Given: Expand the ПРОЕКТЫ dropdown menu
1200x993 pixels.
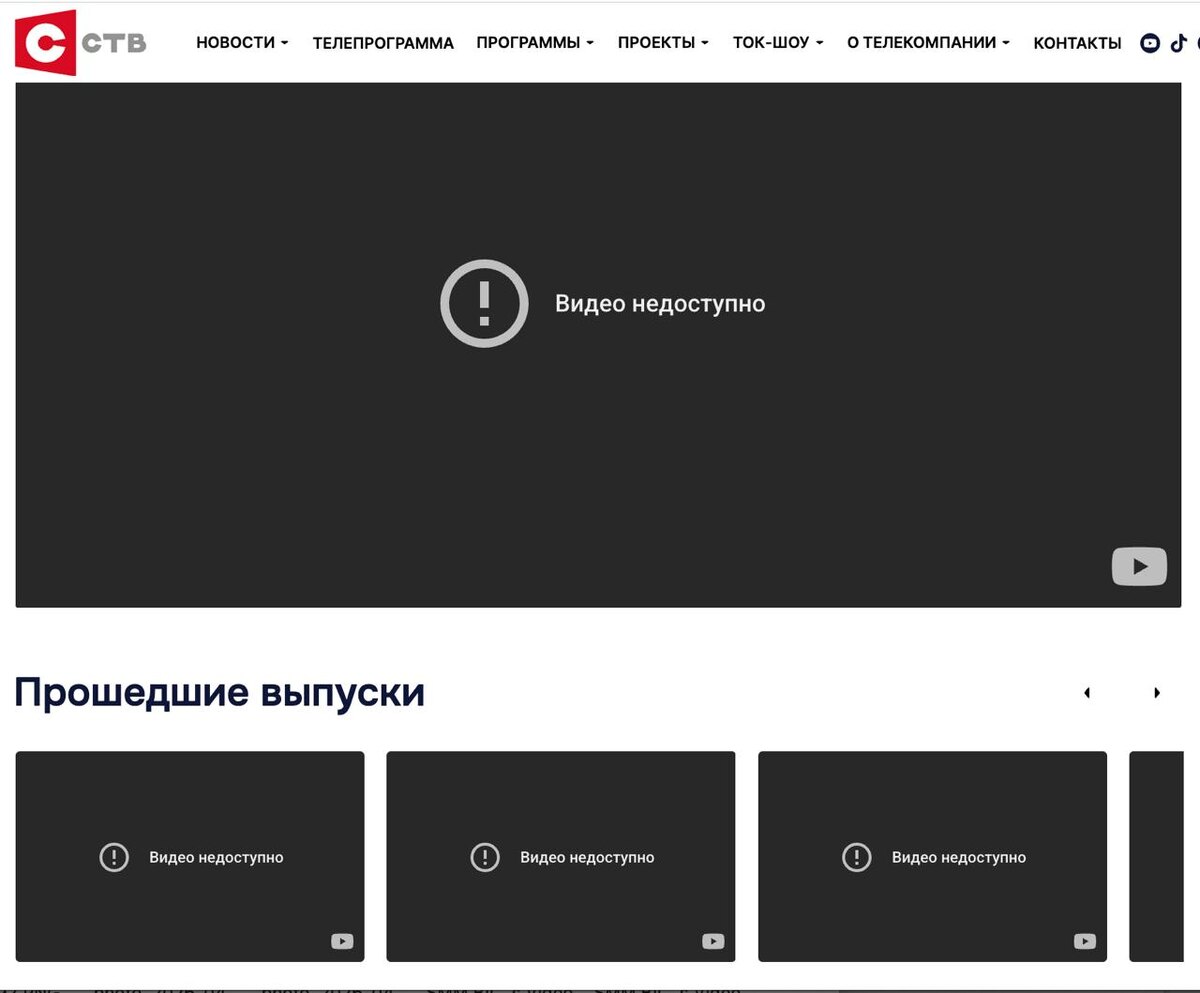Looking at the screenshot, I should click(663, 43).
